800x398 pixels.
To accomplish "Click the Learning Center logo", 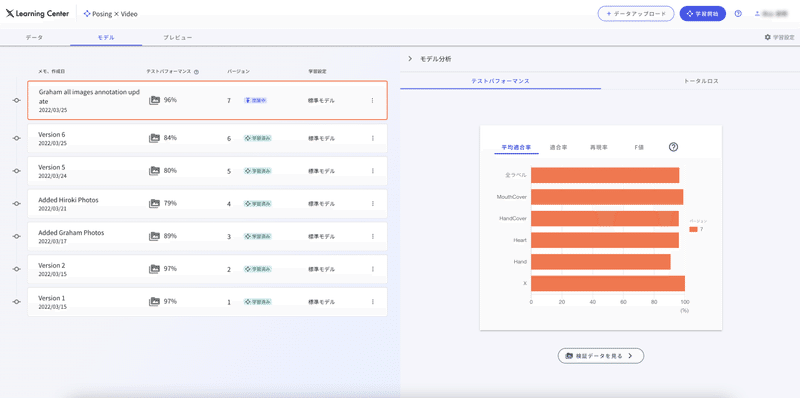I will pyautogui.click(x=37, y=14).
